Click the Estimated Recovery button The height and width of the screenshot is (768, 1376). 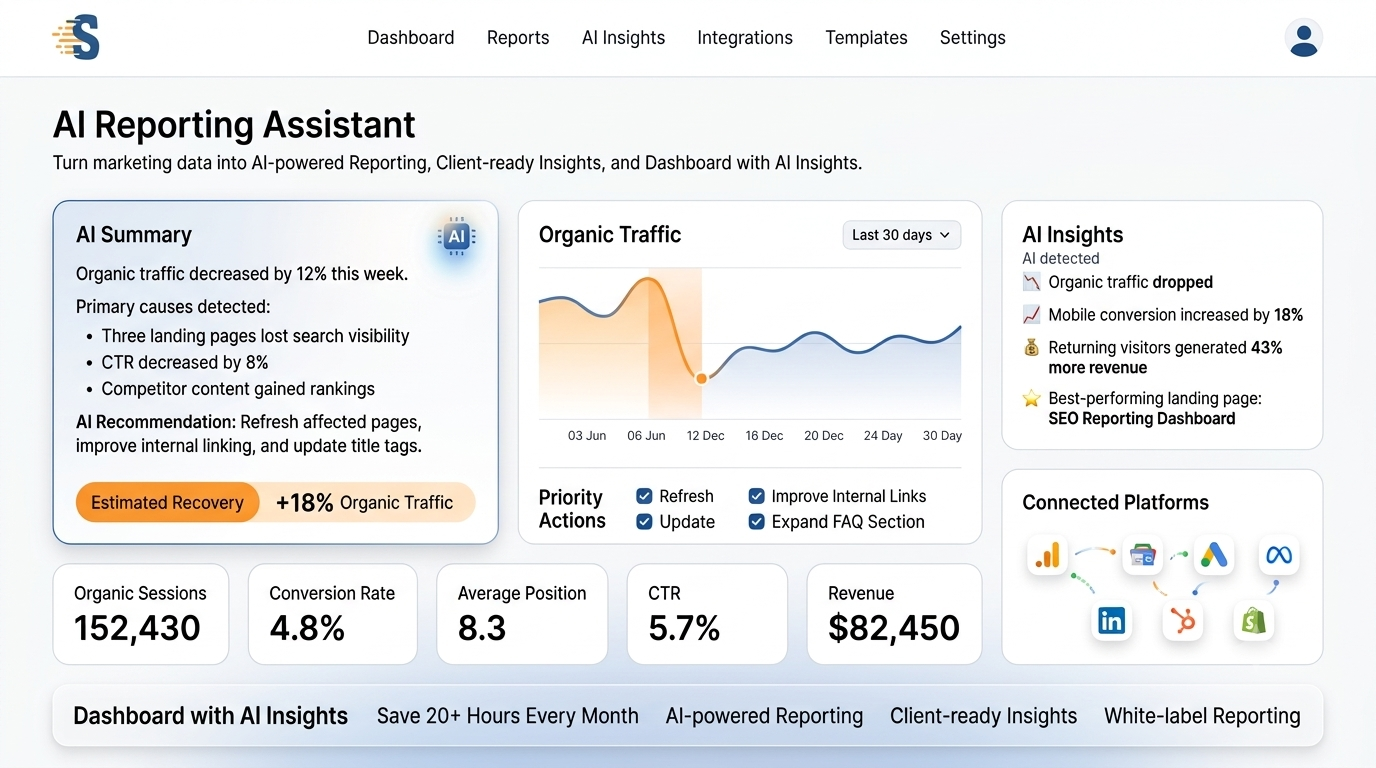click(x=168, y=503)
